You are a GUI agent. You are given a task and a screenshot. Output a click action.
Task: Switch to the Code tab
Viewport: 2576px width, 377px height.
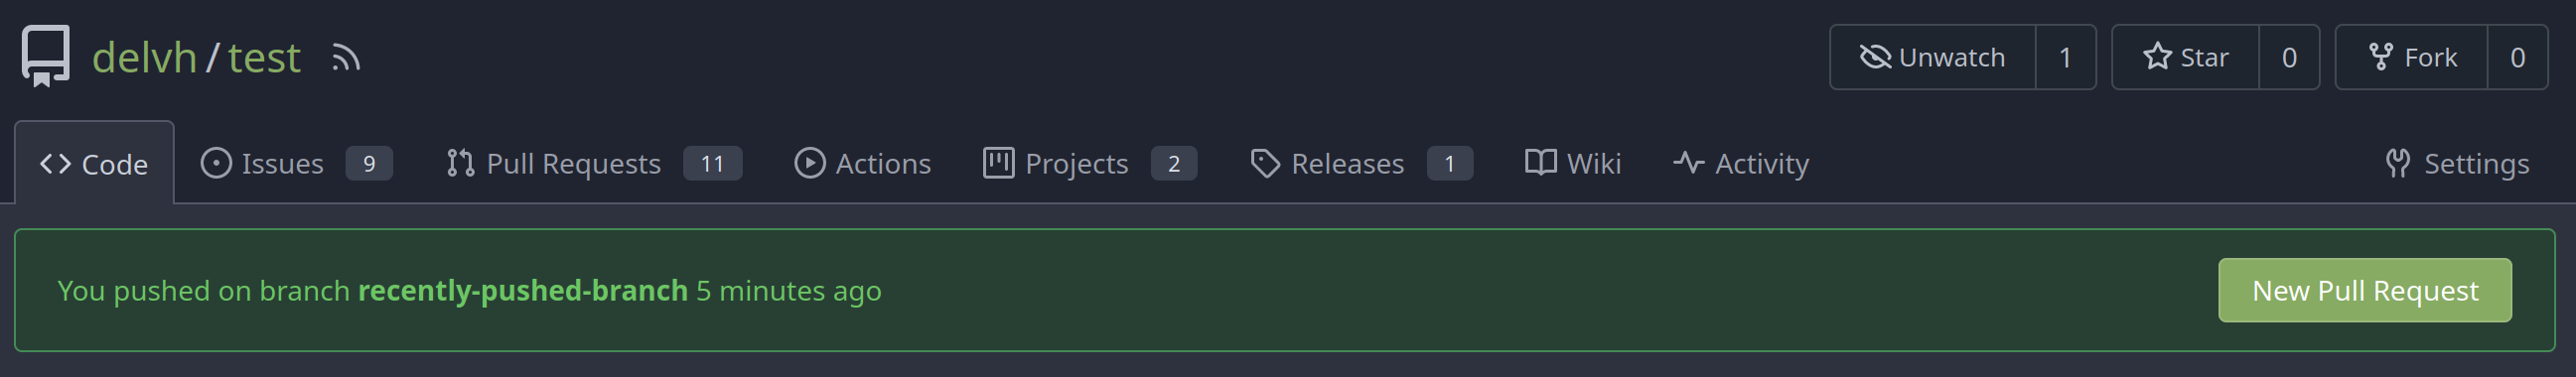(94, 163)
